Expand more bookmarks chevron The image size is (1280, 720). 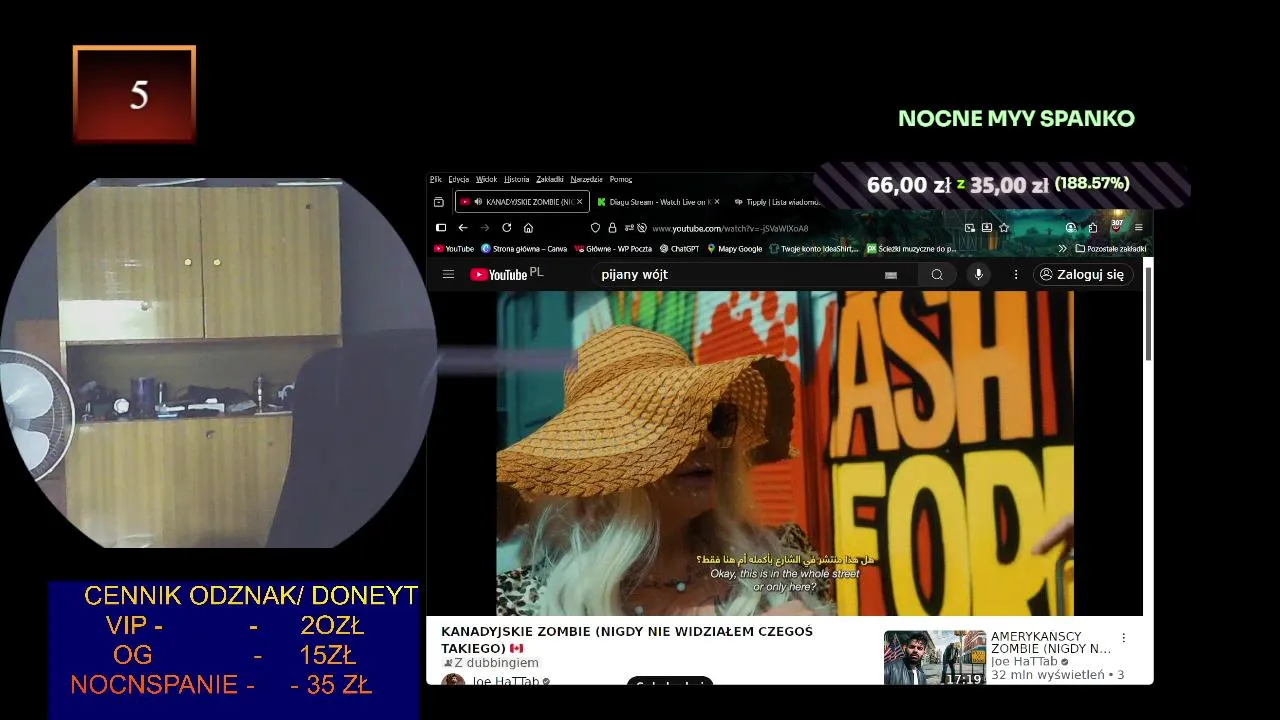coord(1062,249)
